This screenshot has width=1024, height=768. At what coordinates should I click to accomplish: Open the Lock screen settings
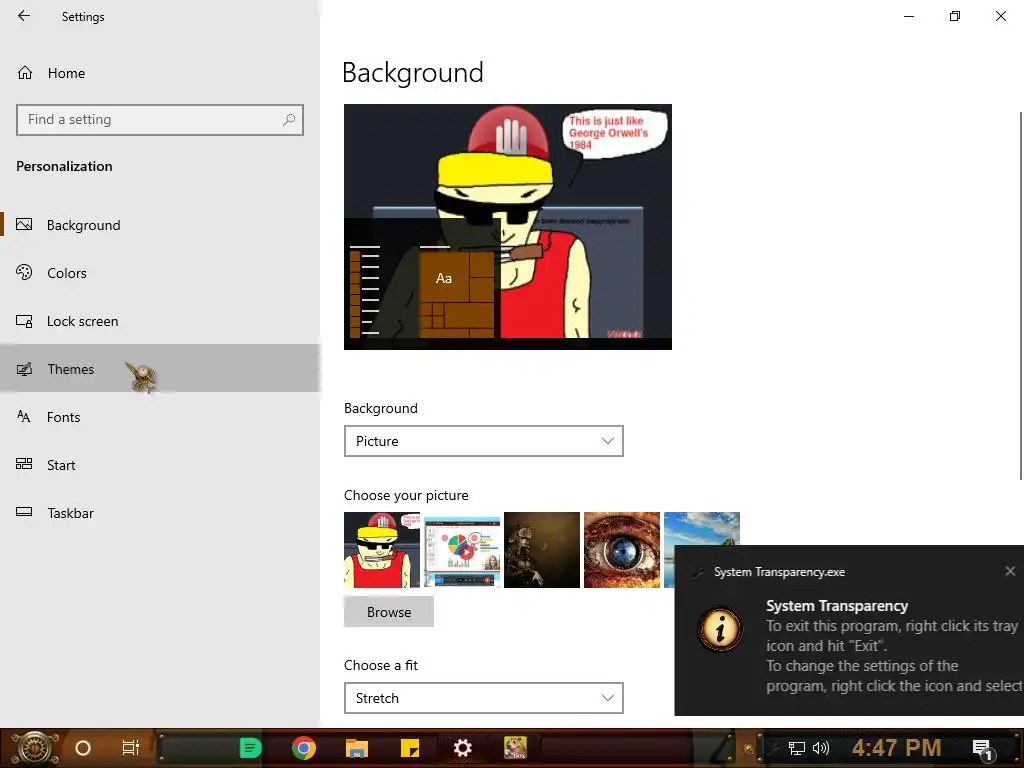coord(160,321)
